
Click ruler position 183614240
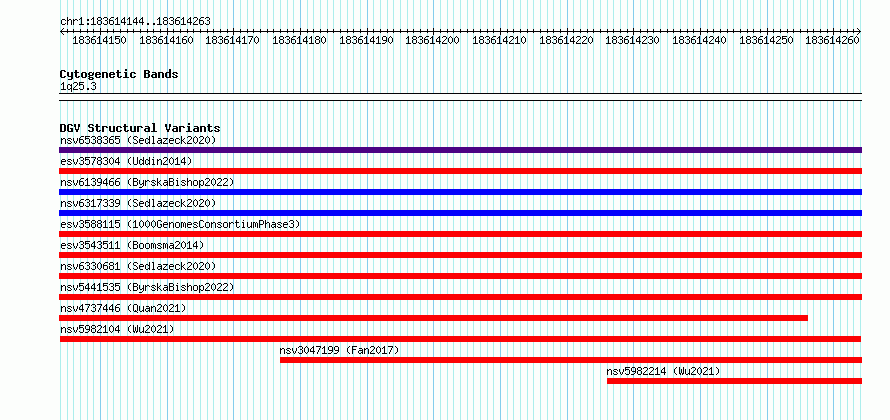[700, 40]
